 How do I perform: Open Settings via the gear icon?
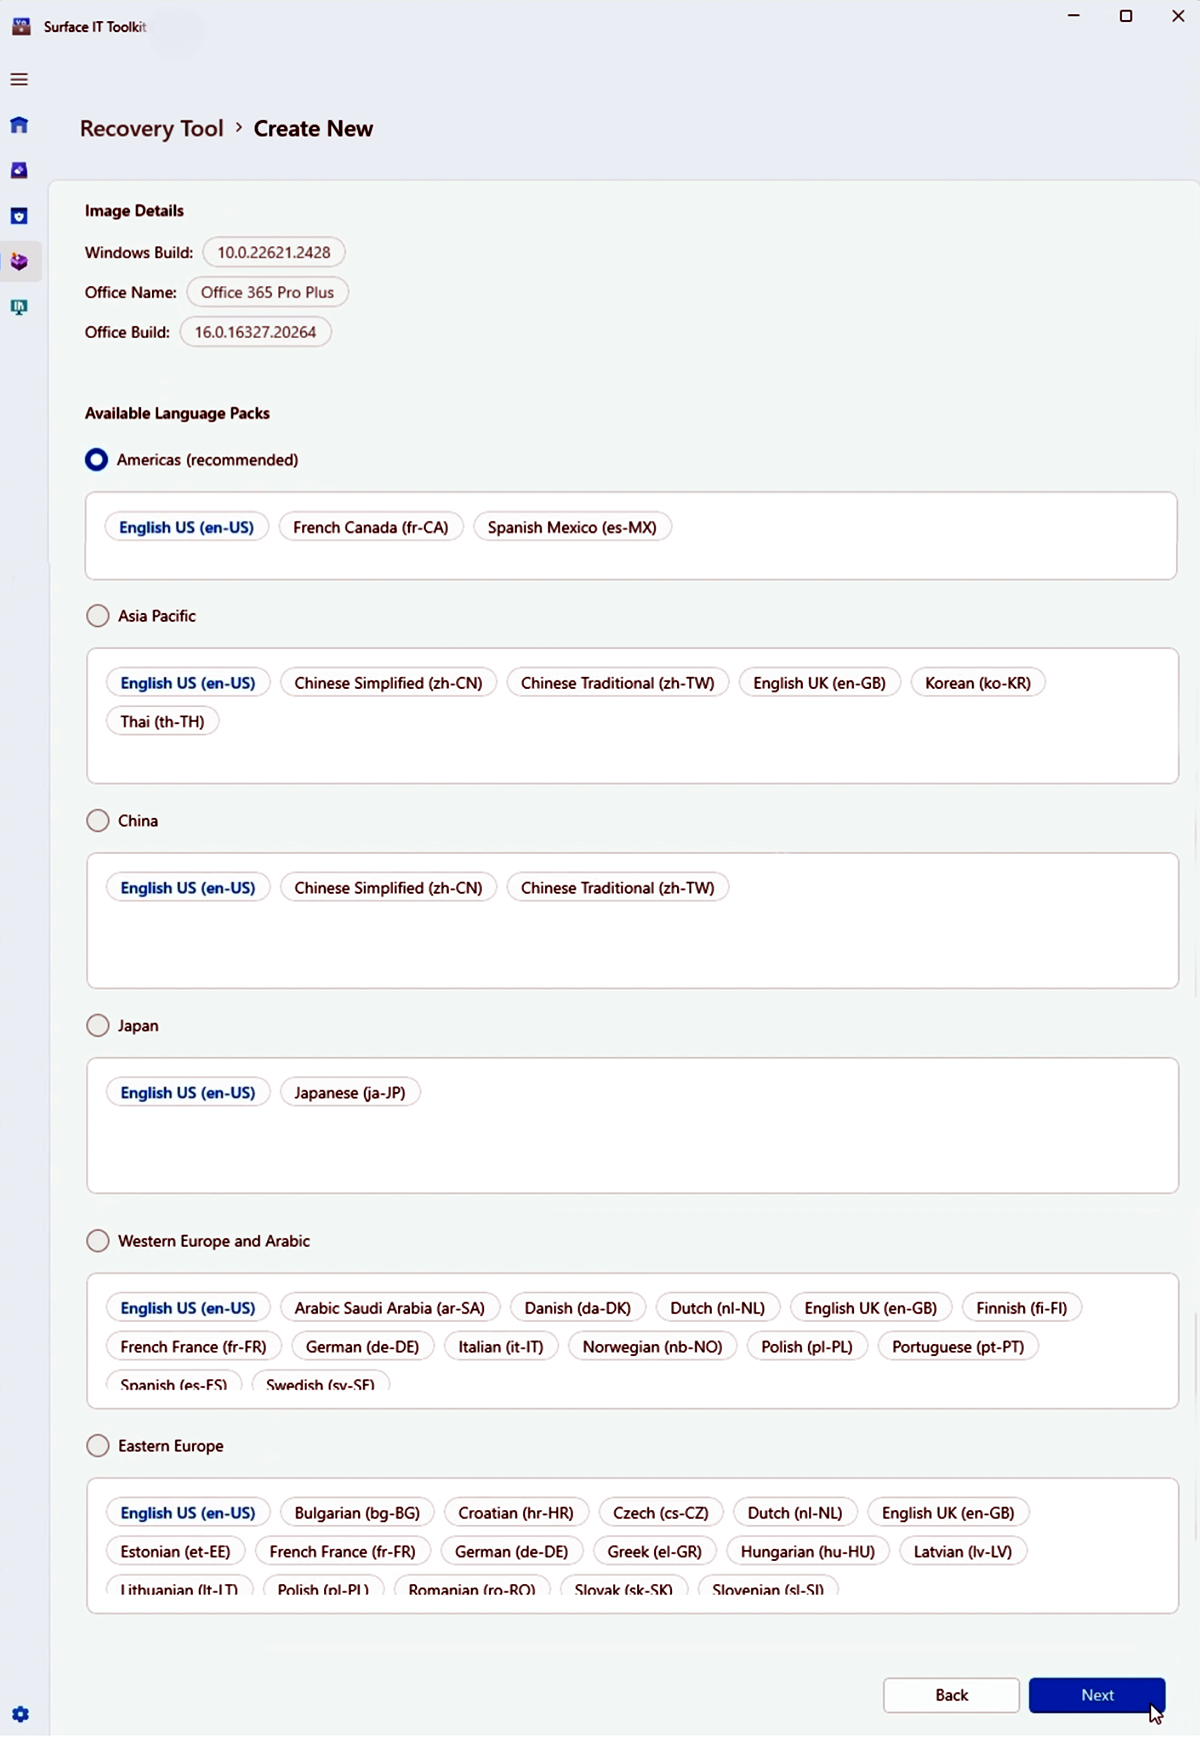click(19, 1714)
